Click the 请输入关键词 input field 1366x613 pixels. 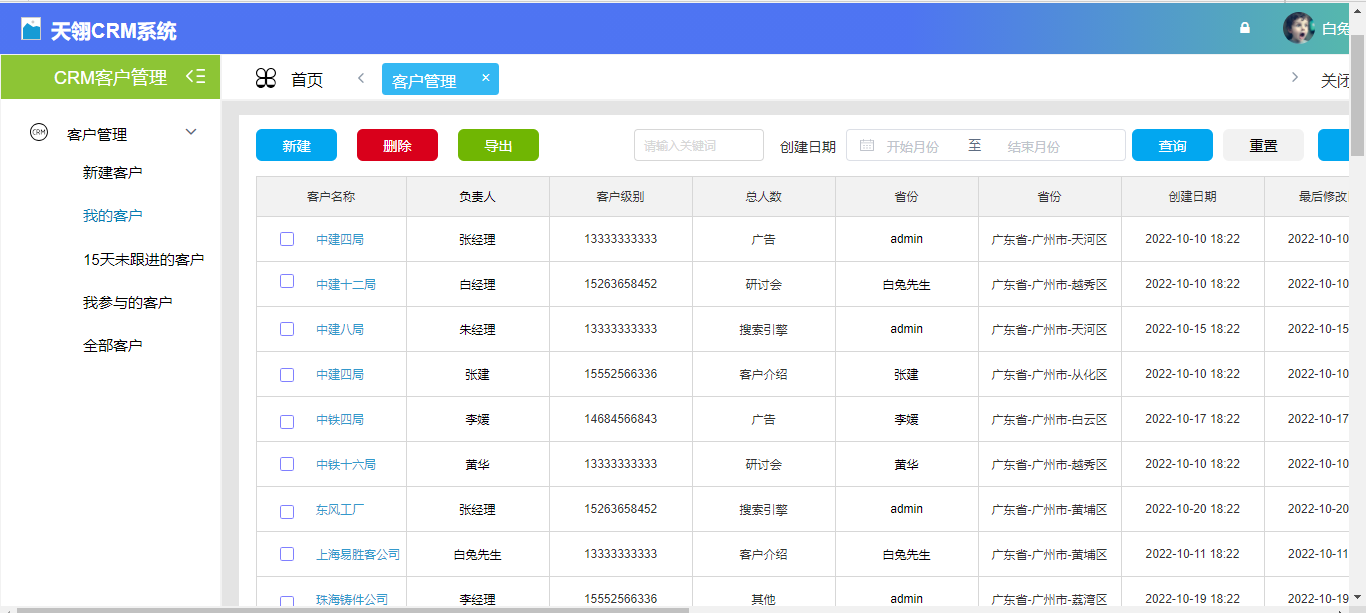click(698, 145)
